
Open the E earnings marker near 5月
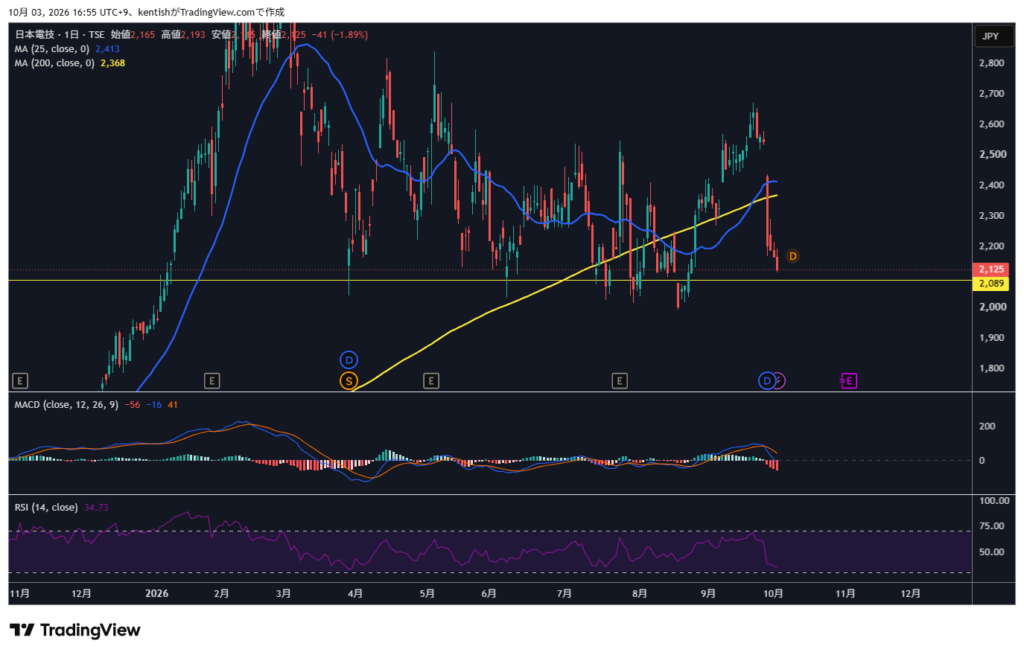(x=430, y=381)
